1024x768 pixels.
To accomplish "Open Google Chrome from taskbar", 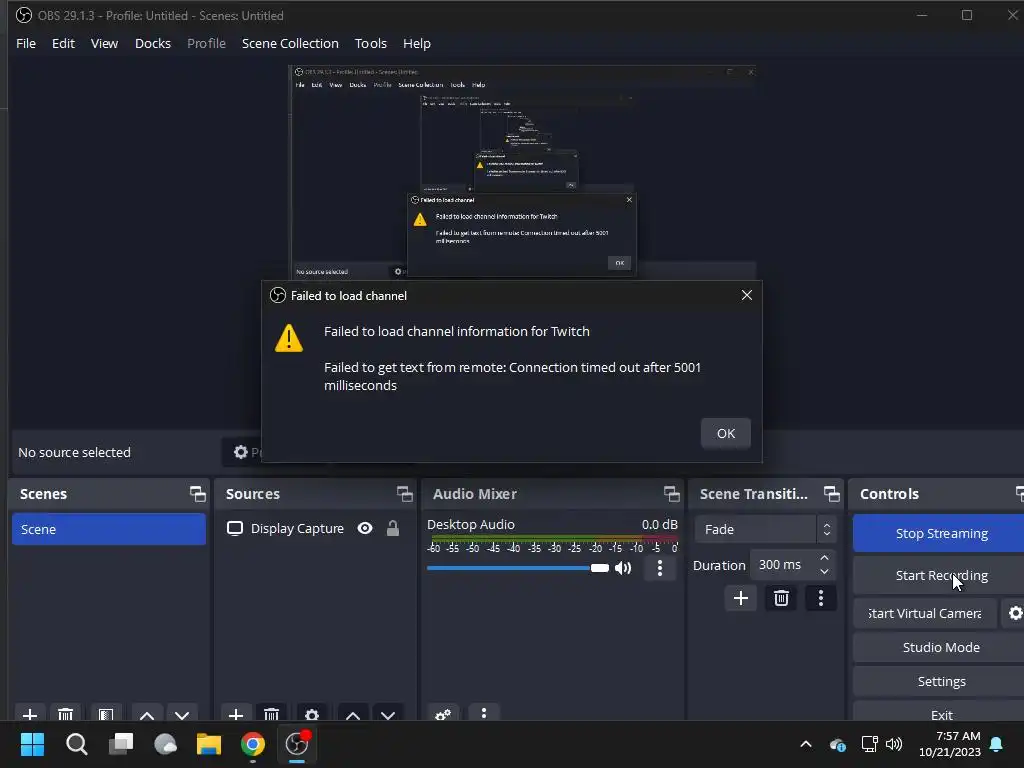I will point(253,744).
